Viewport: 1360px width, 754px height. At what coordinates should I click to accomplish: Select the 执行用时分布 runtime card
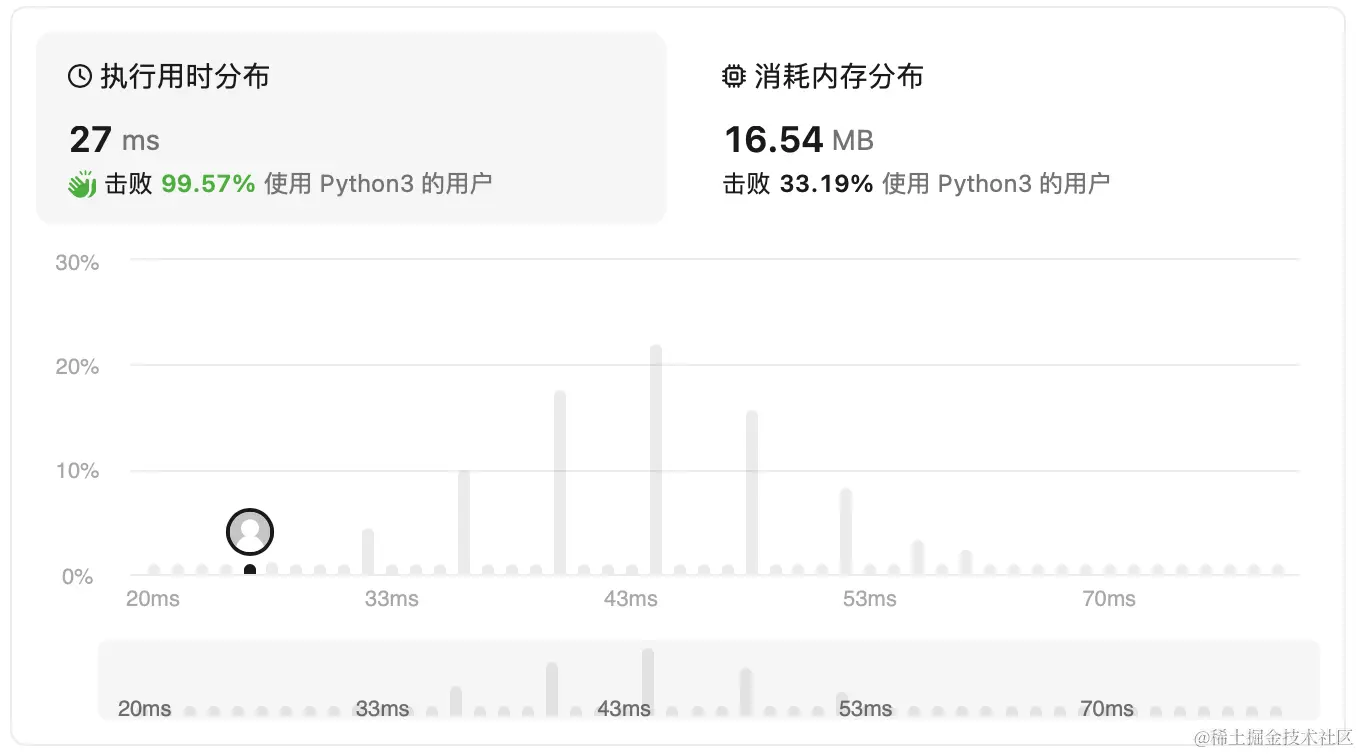(350, 127)
